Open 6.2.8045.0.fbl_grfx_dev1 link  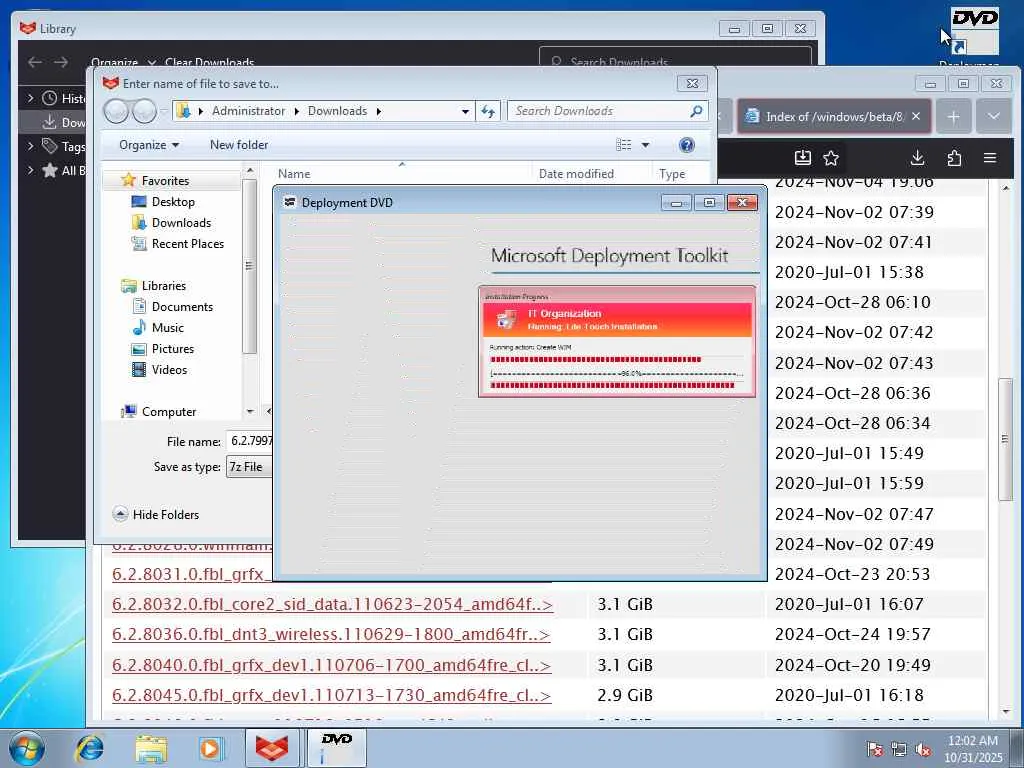[331, 695]
